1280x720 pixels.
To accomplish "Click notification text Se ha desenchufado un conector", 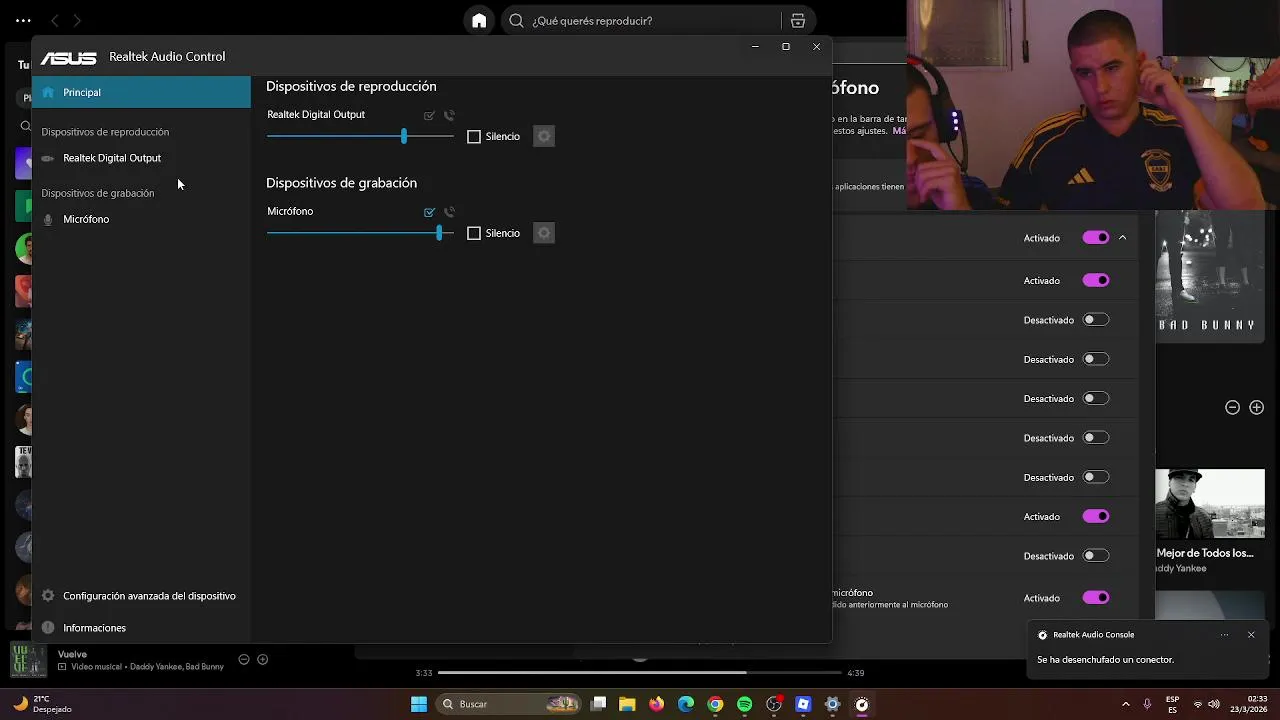I will pos(1105,660).
